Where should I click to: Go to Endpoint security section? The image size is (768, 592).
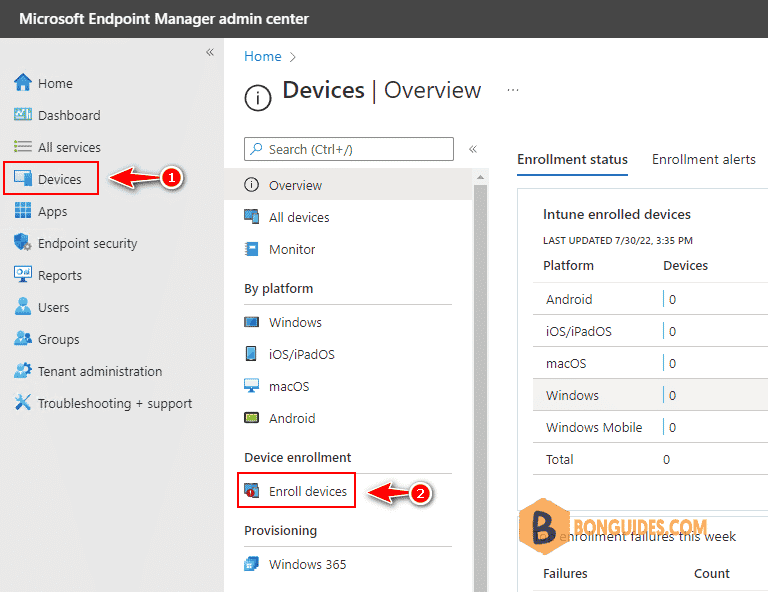coord(88,243)
